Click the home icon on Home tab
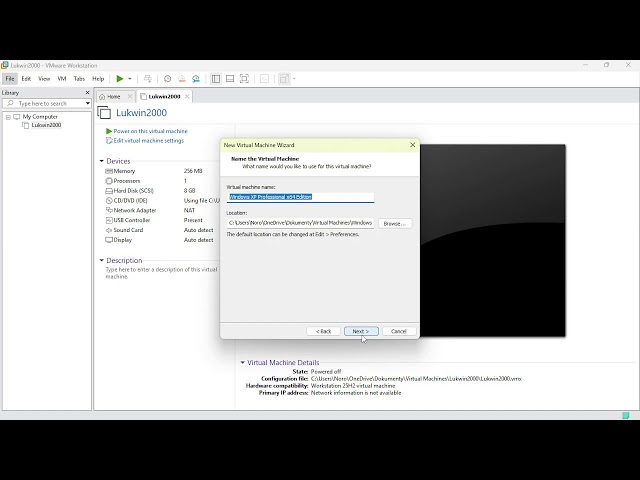640x480 pixels. 102,97
